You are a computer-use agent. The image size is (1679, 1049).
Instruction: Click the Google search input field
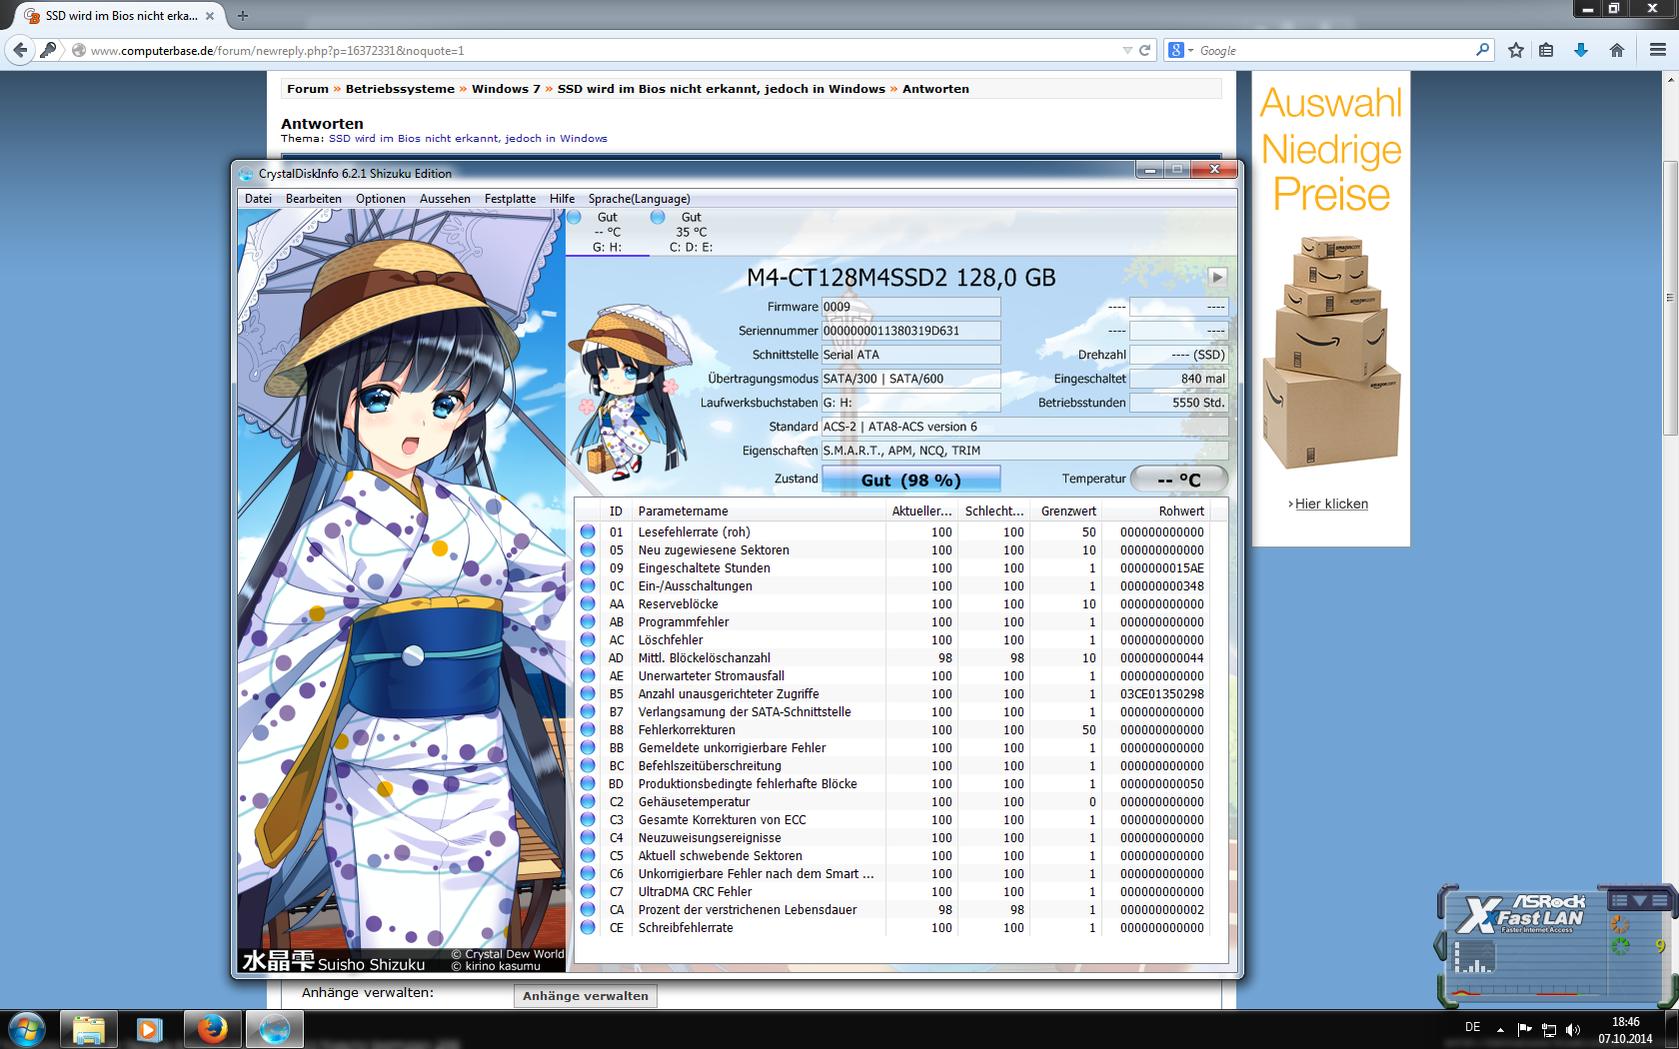pos(1335,50)
